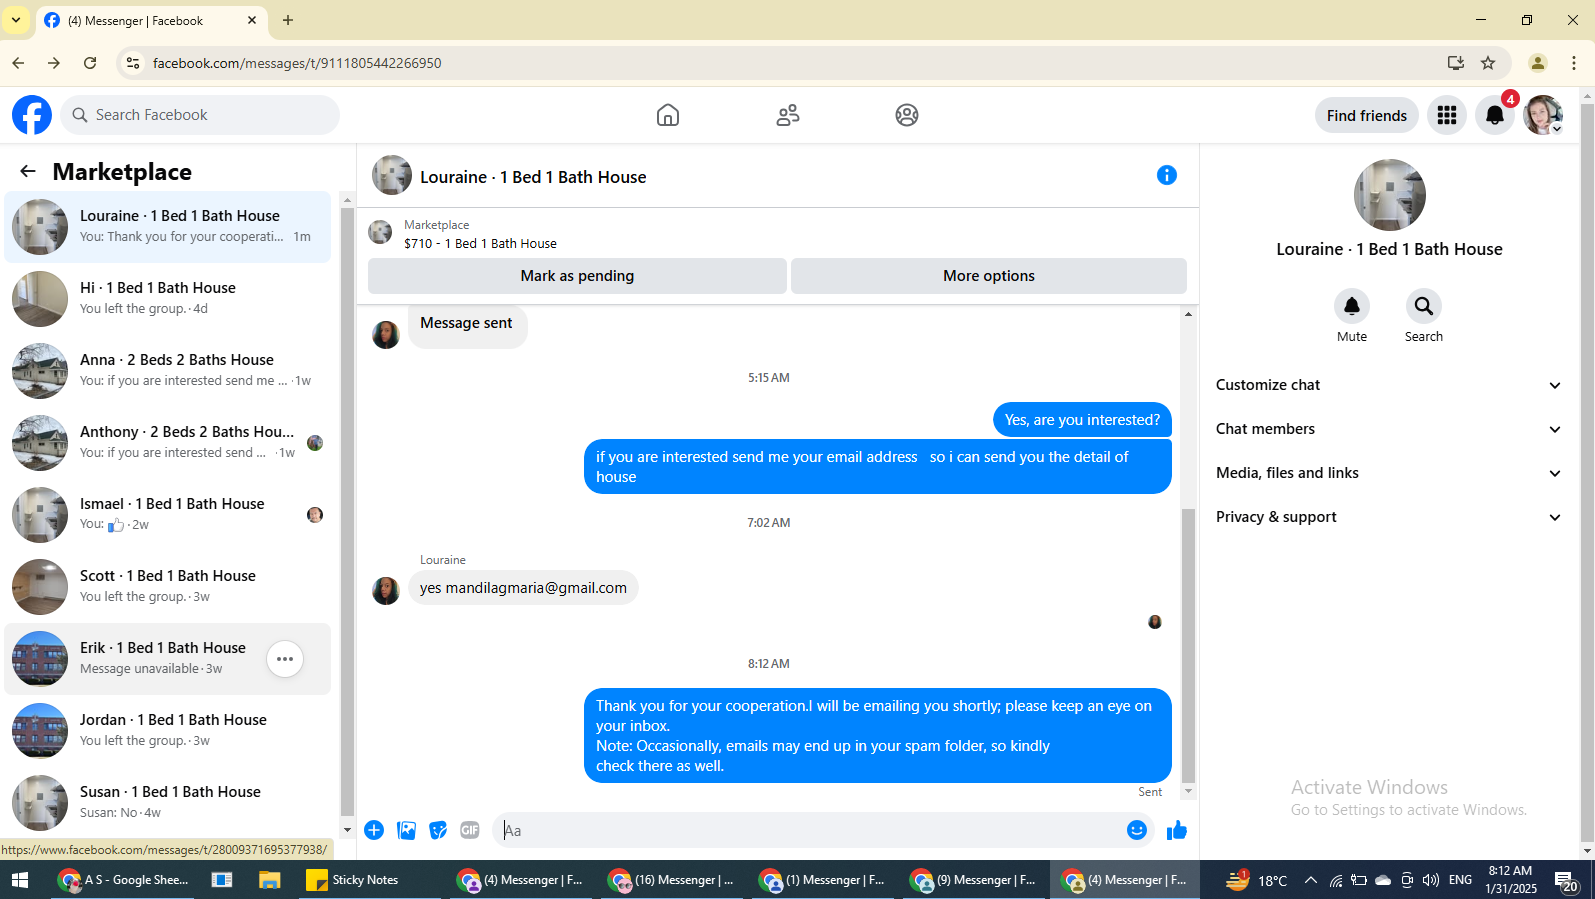View site information icon in address bar
1595x899 pixels.
(133, 63)
